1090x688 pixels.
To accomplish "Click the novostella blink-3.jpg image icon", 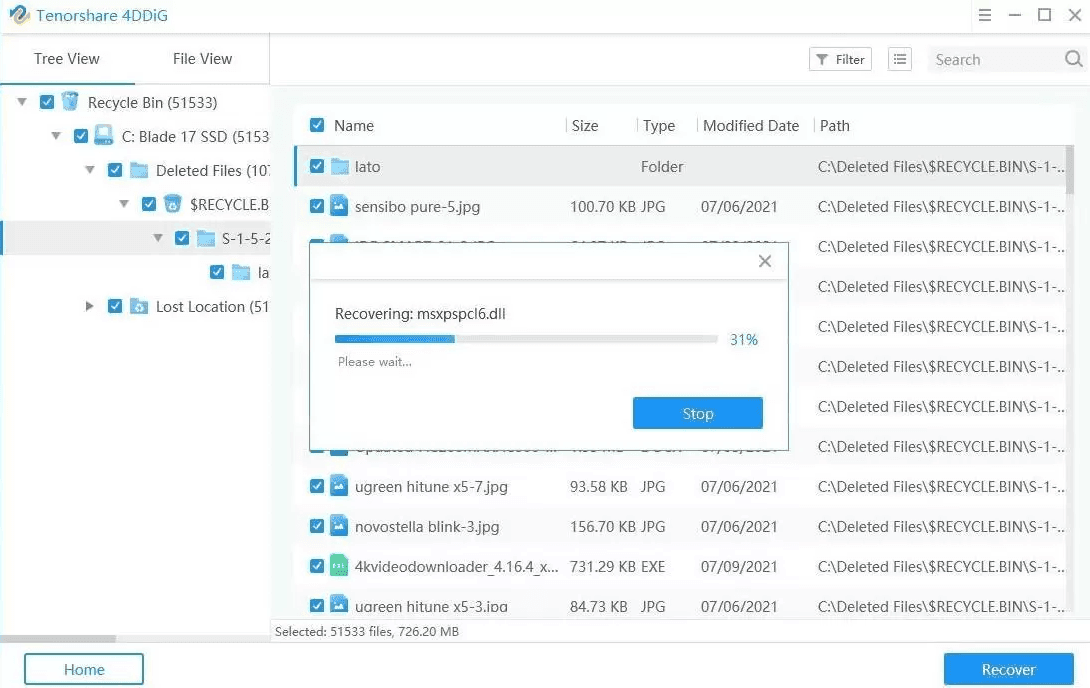I will 339,526.
